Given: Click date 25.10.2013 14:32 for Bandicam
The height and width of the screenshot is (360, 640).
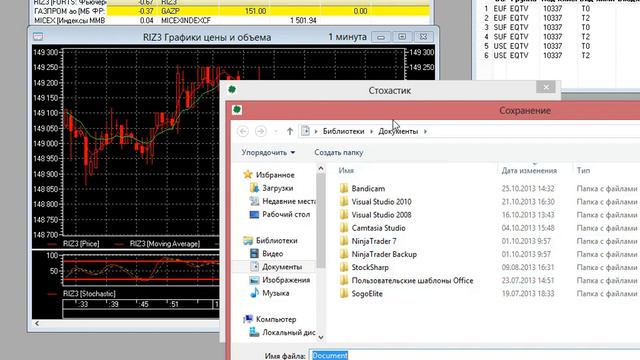Looking at the screenshot, I should 528,189.
